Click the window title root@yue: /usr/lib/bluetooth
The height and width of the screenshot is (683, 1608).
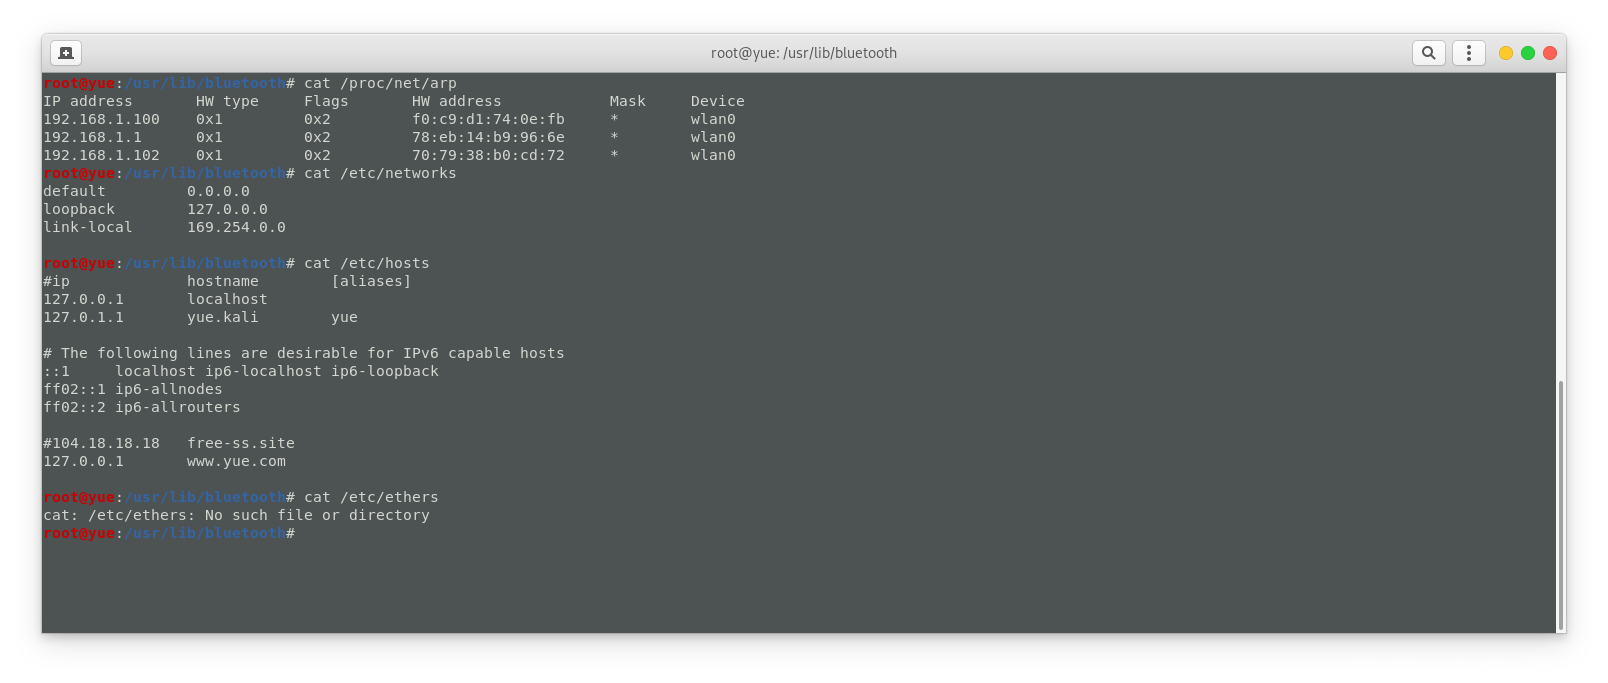(x=804, y=53)
